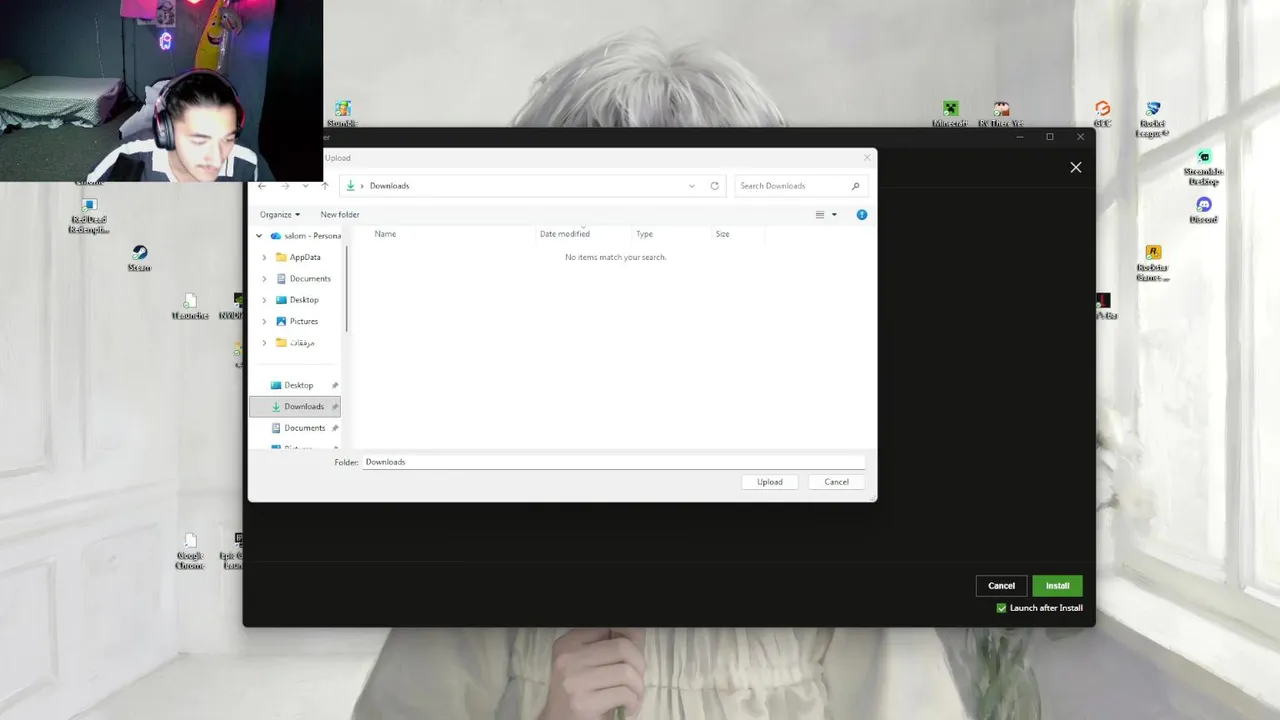Click the Upload button

point(769,482)
